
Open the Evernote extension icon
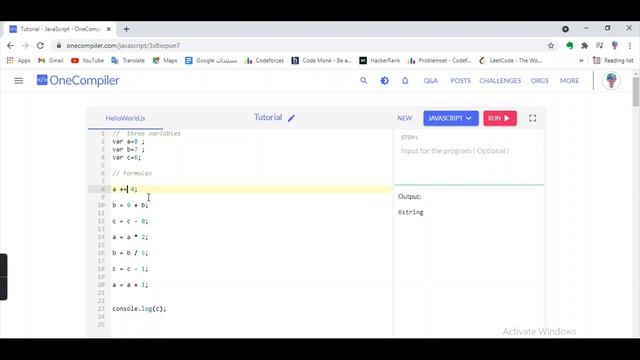(570, 45)
